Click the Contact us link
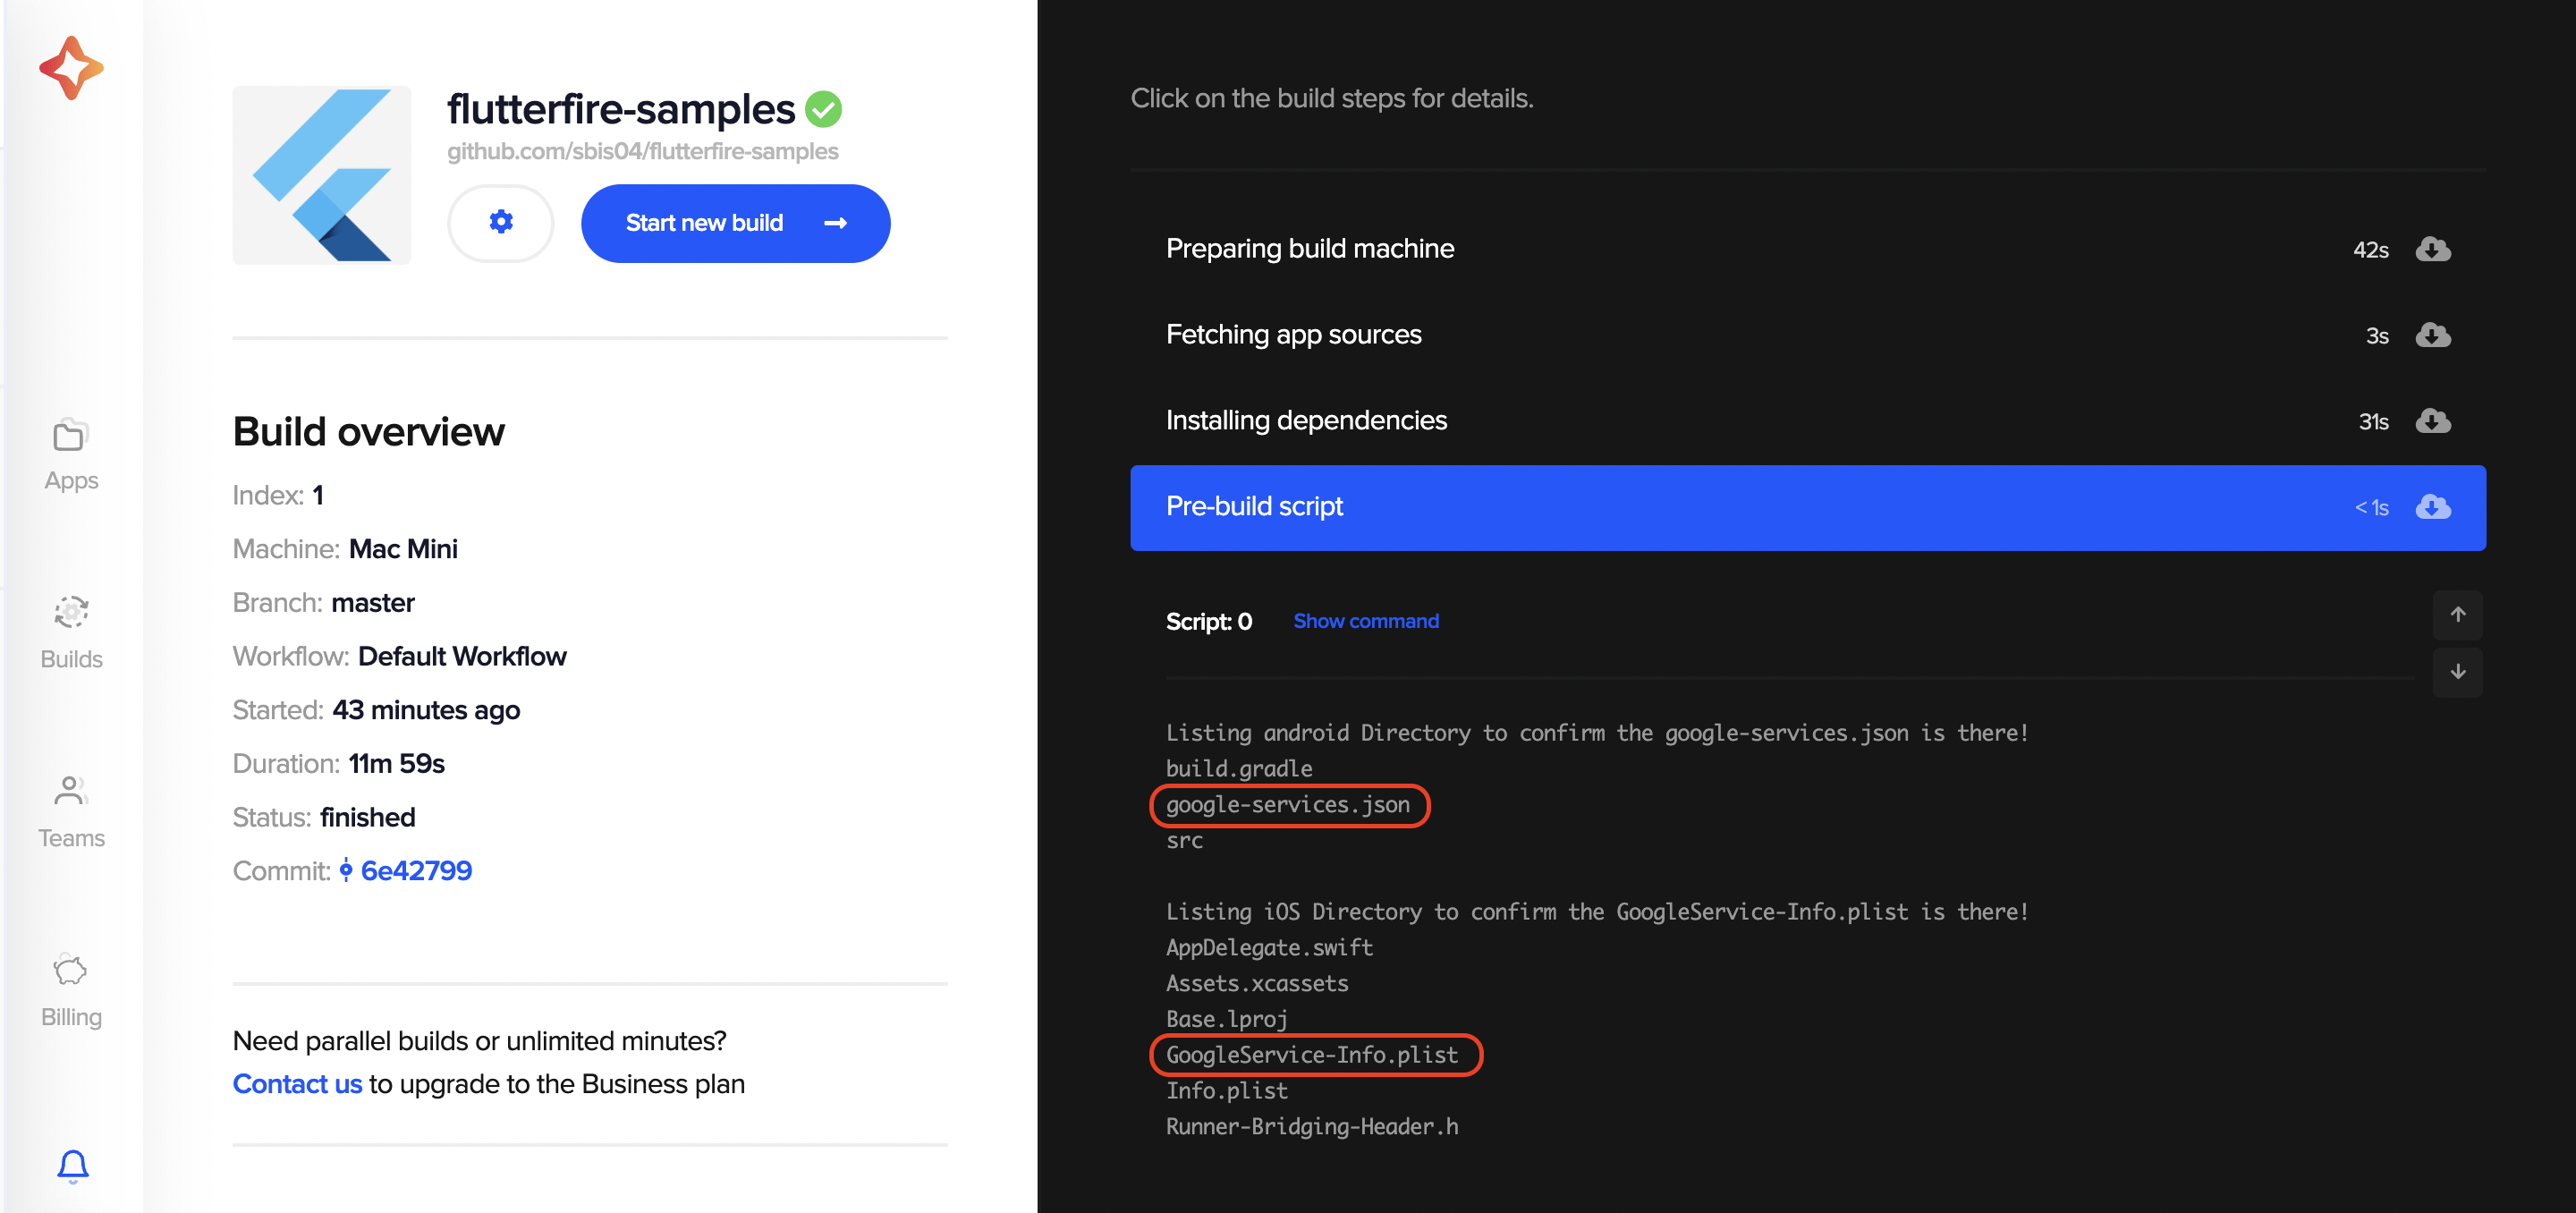2576x1213 pixels. (297, 1084)
